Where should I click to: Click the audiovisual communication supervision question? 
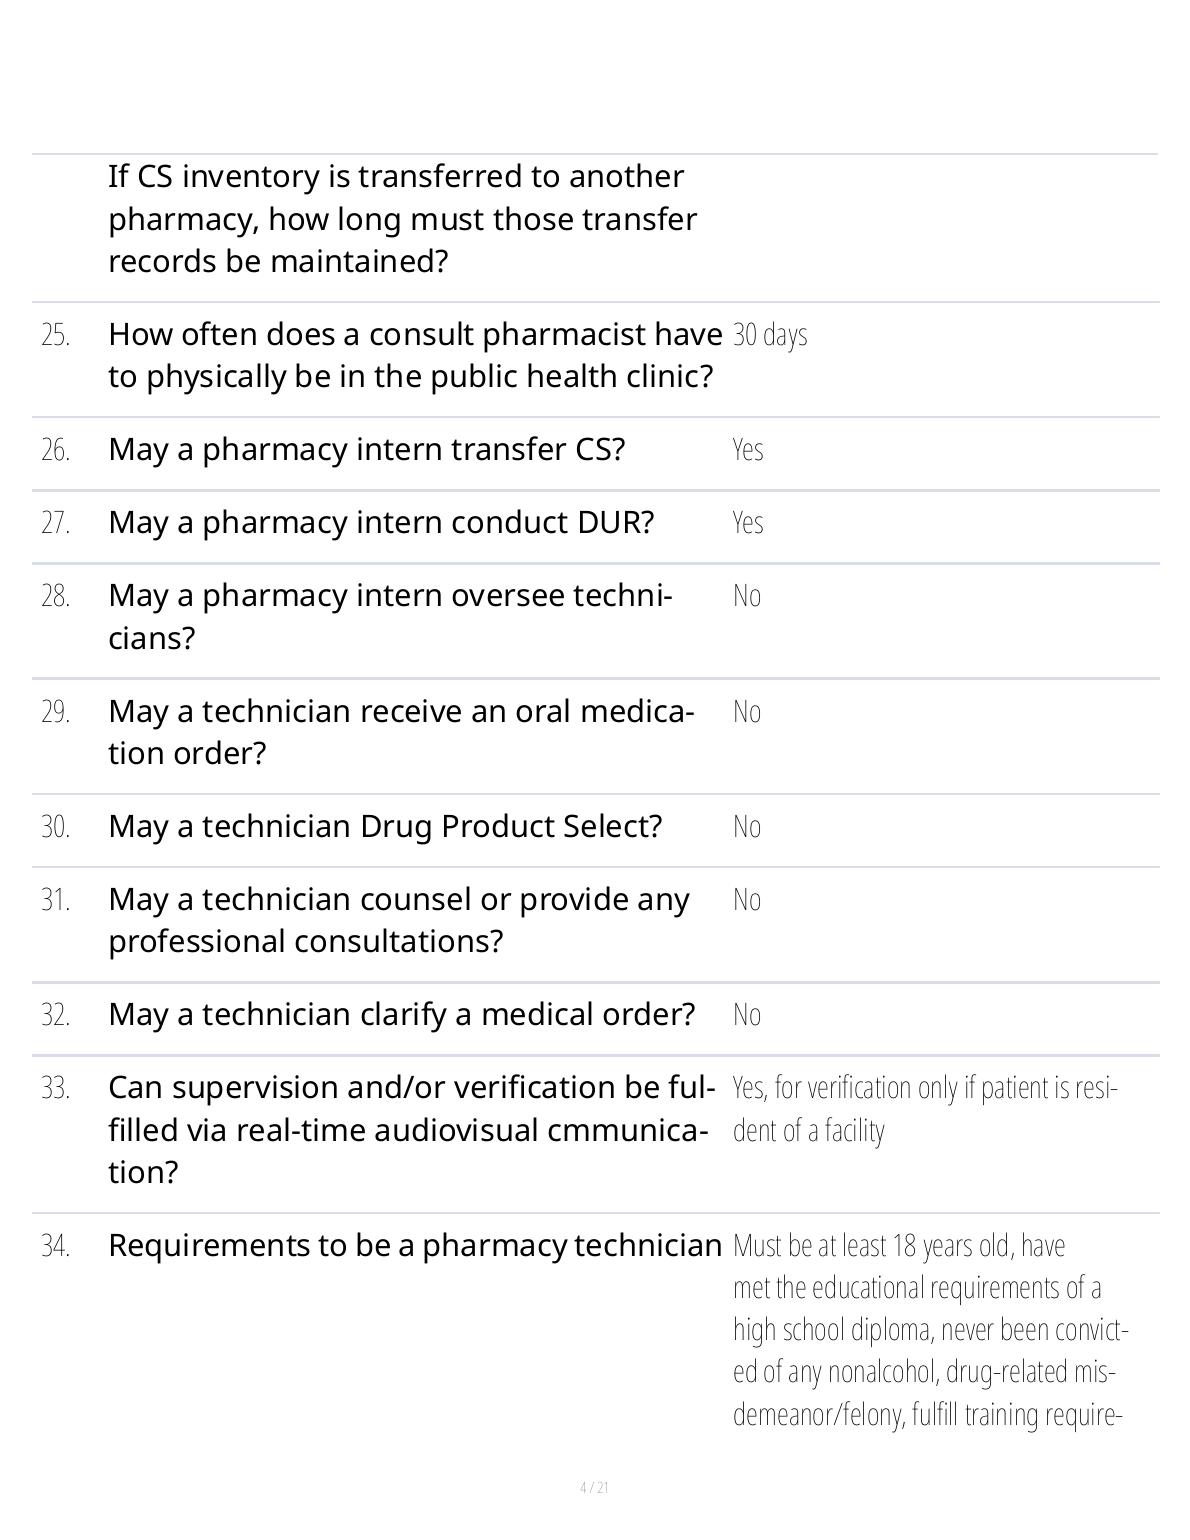point(411,1130)
